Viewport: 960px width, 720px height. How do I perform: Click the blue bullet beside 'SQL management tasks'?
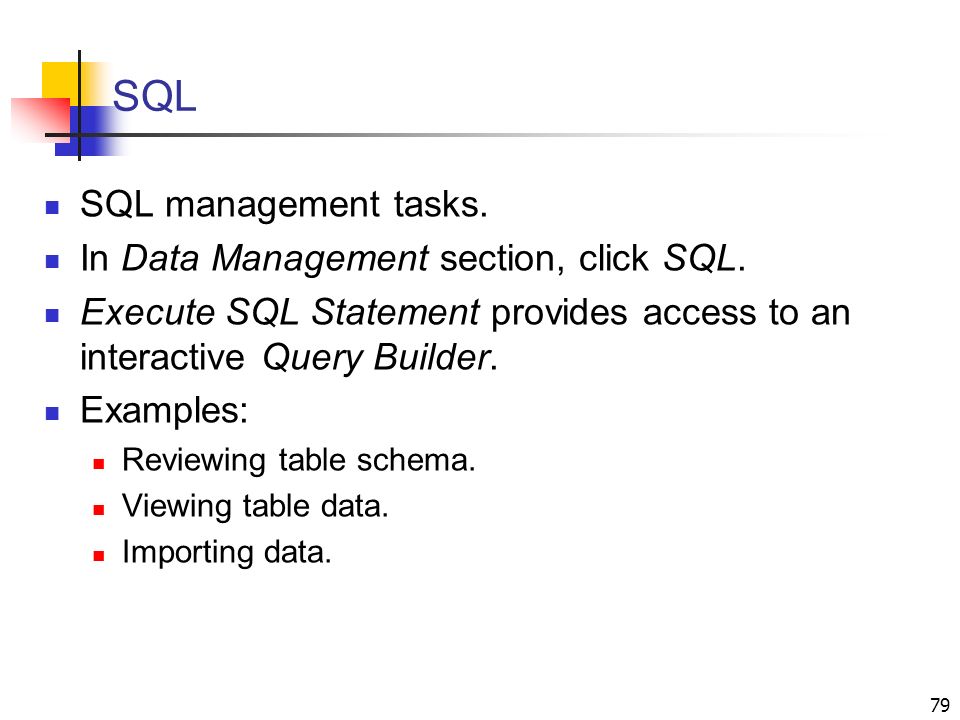[x=53, y=208]
